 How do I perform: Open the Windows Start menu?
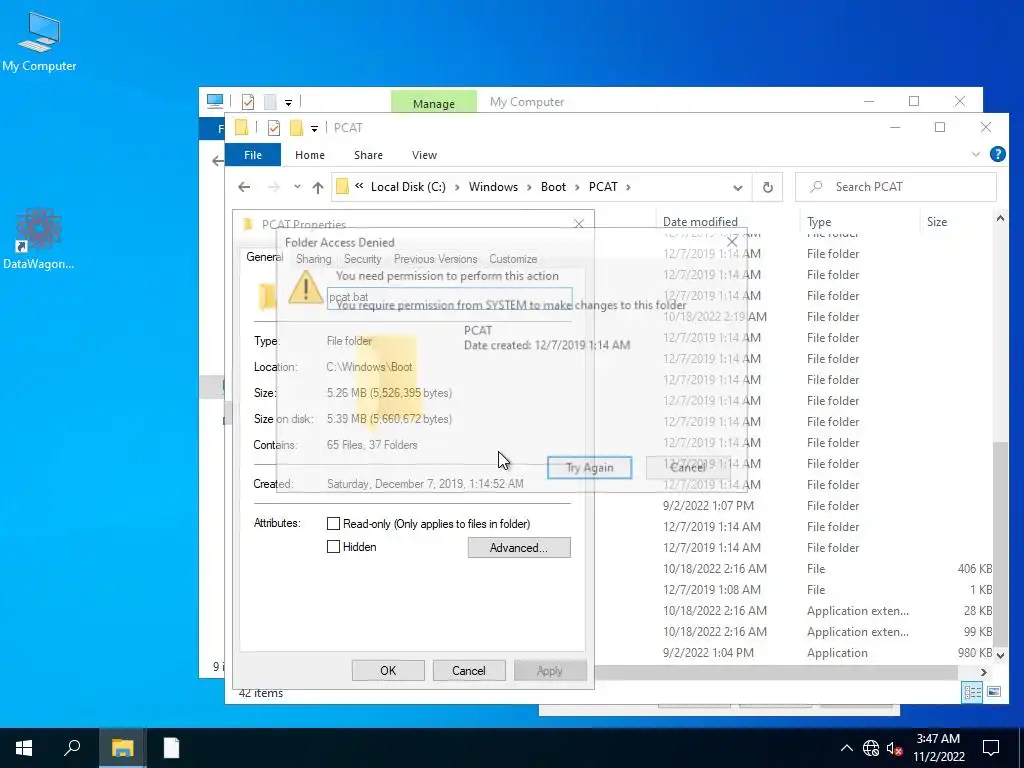coord(24,748)
